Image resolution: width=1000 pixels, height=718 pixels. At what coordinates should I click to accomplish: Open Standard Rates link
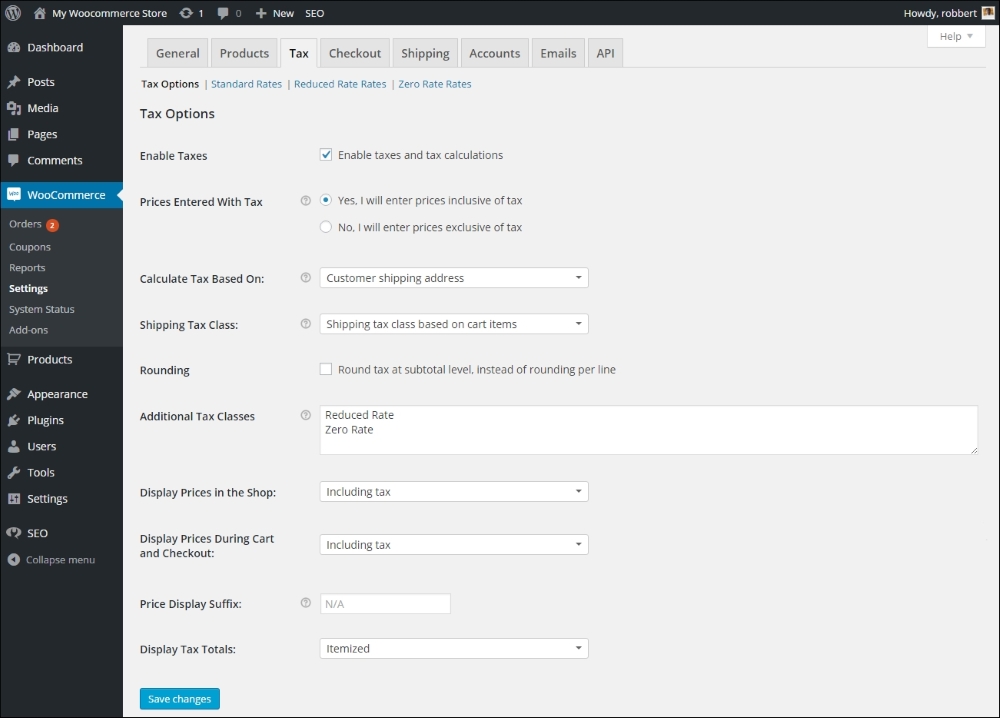click(246, 84)
